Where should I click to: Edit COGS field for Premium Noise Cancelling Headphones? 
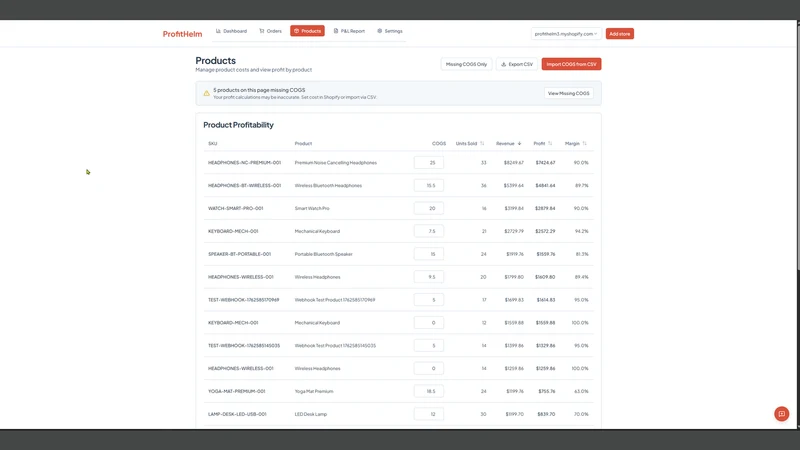point(429,163)
